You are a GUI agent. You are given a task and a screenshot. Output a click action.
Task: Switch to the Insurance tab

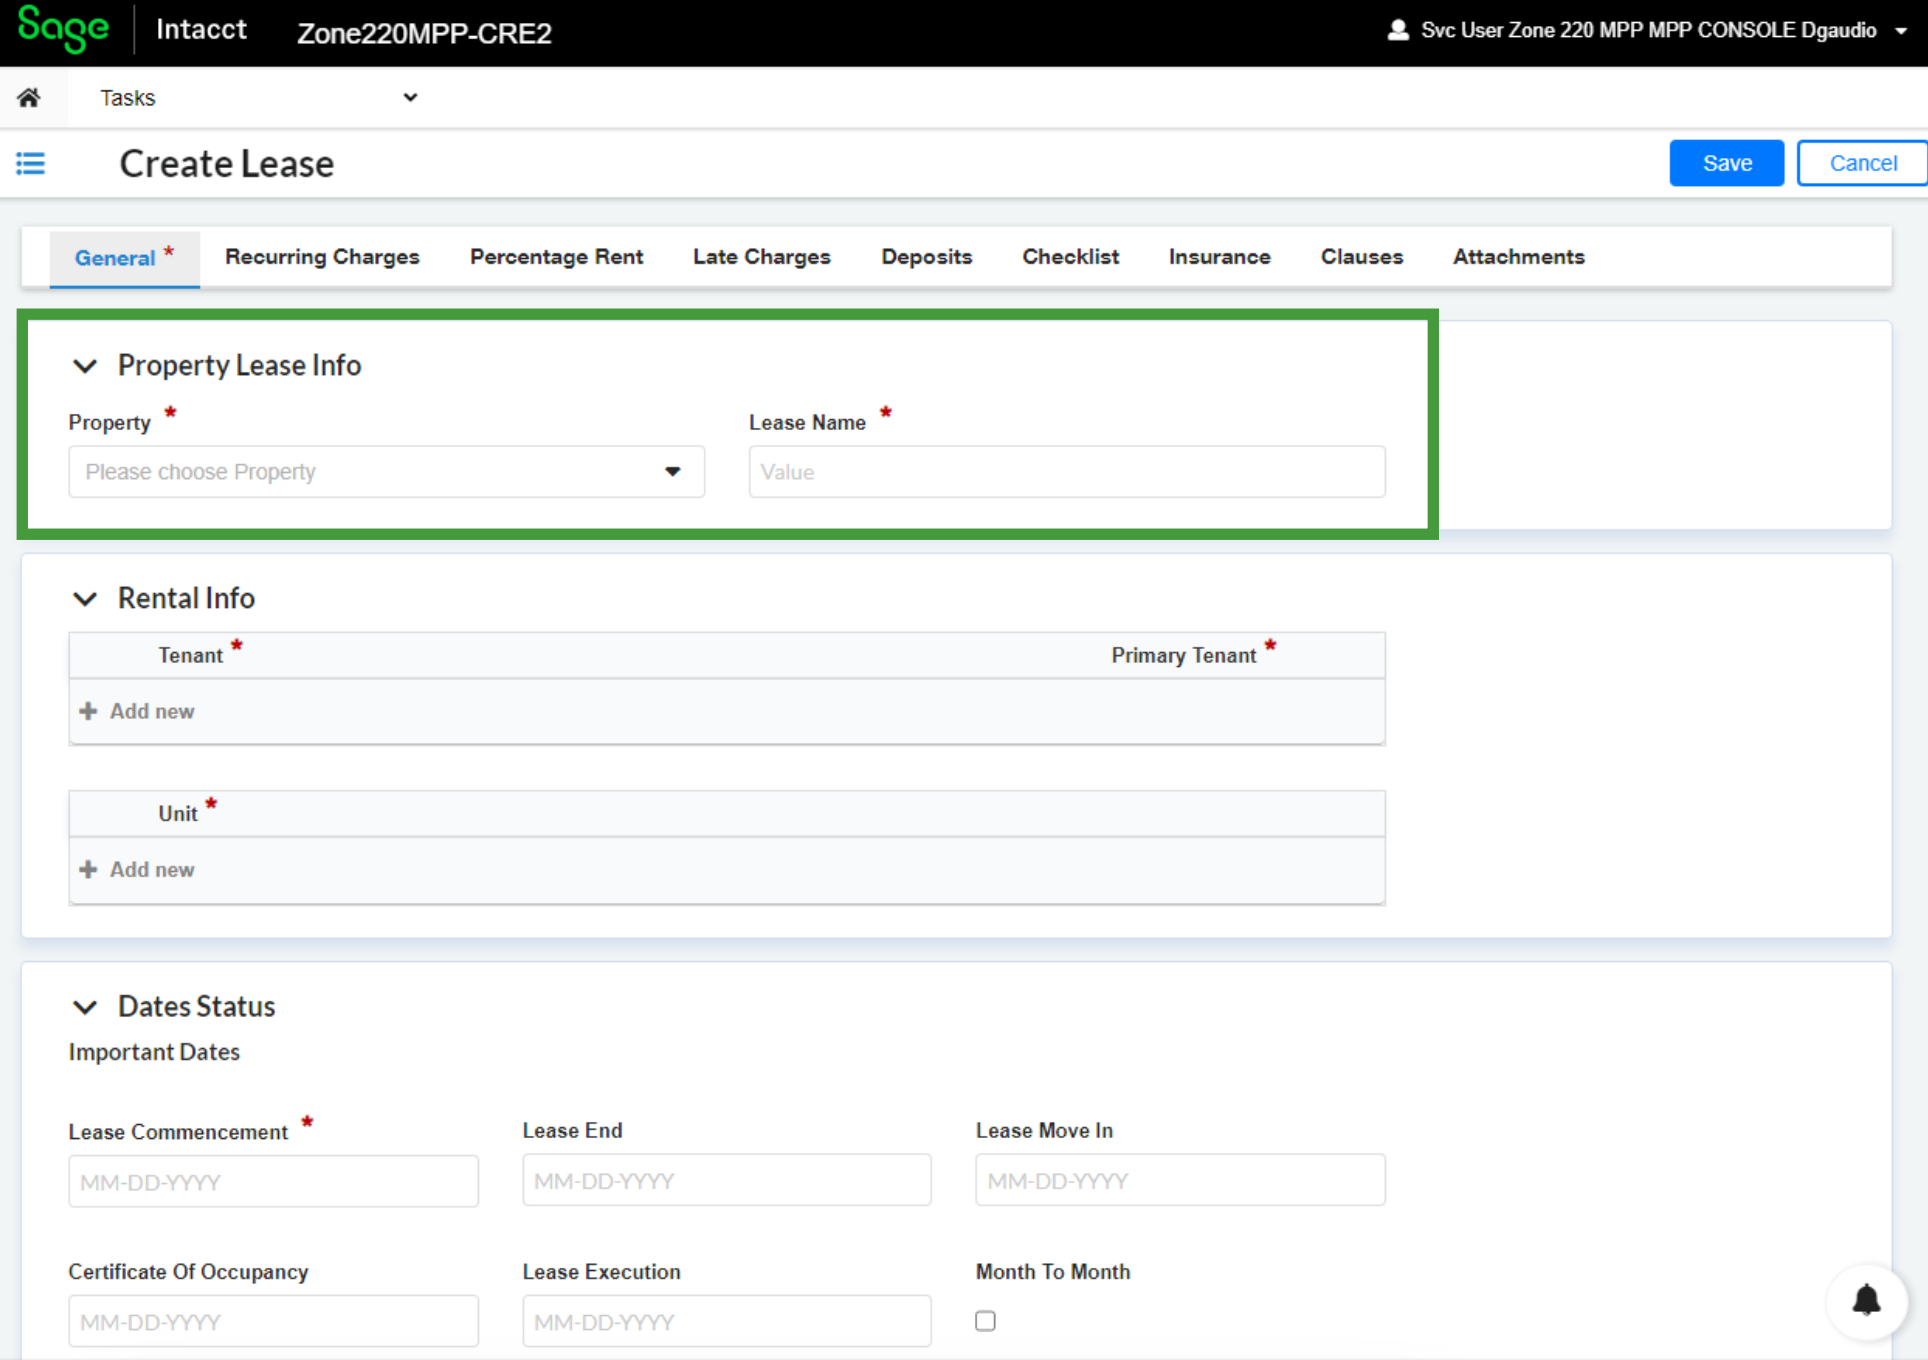1219,257
